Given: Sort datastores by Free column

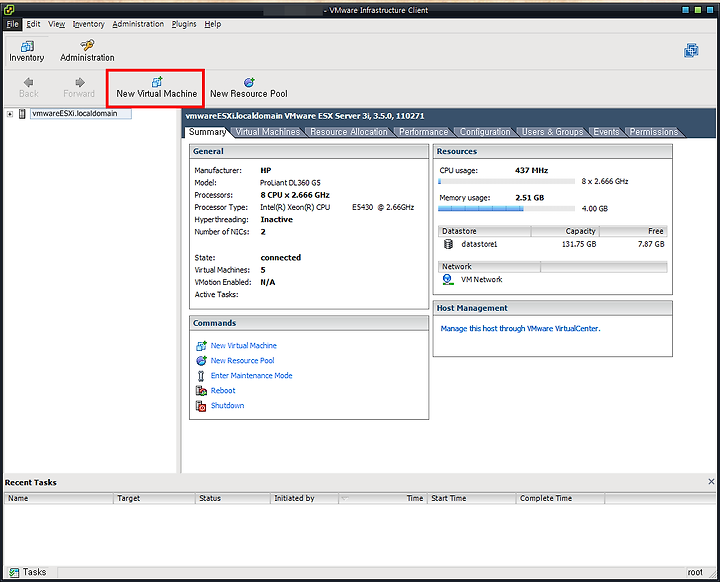Looking at the screenshot, I should (x=633, y=231).
